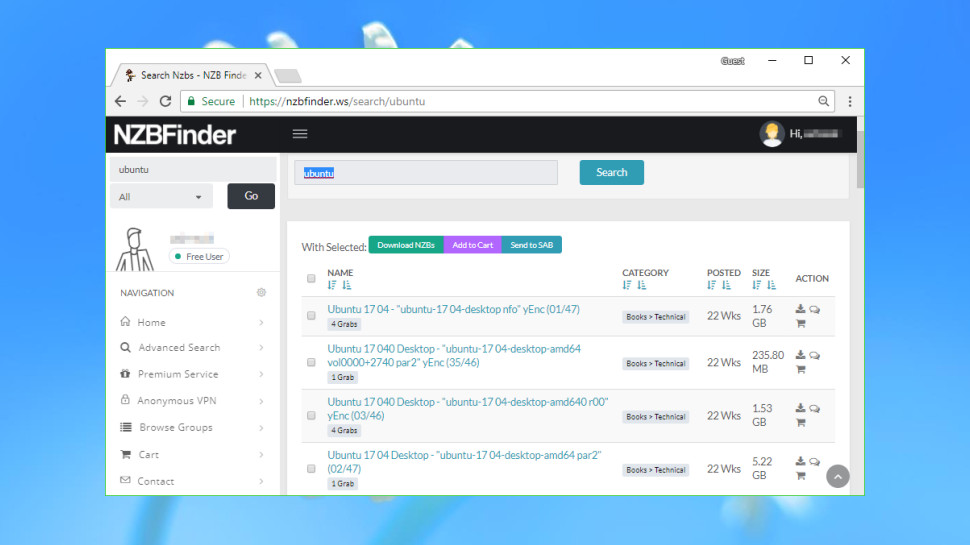Sort Posted column ascending
970x545 pixels.
coord(726,285)
